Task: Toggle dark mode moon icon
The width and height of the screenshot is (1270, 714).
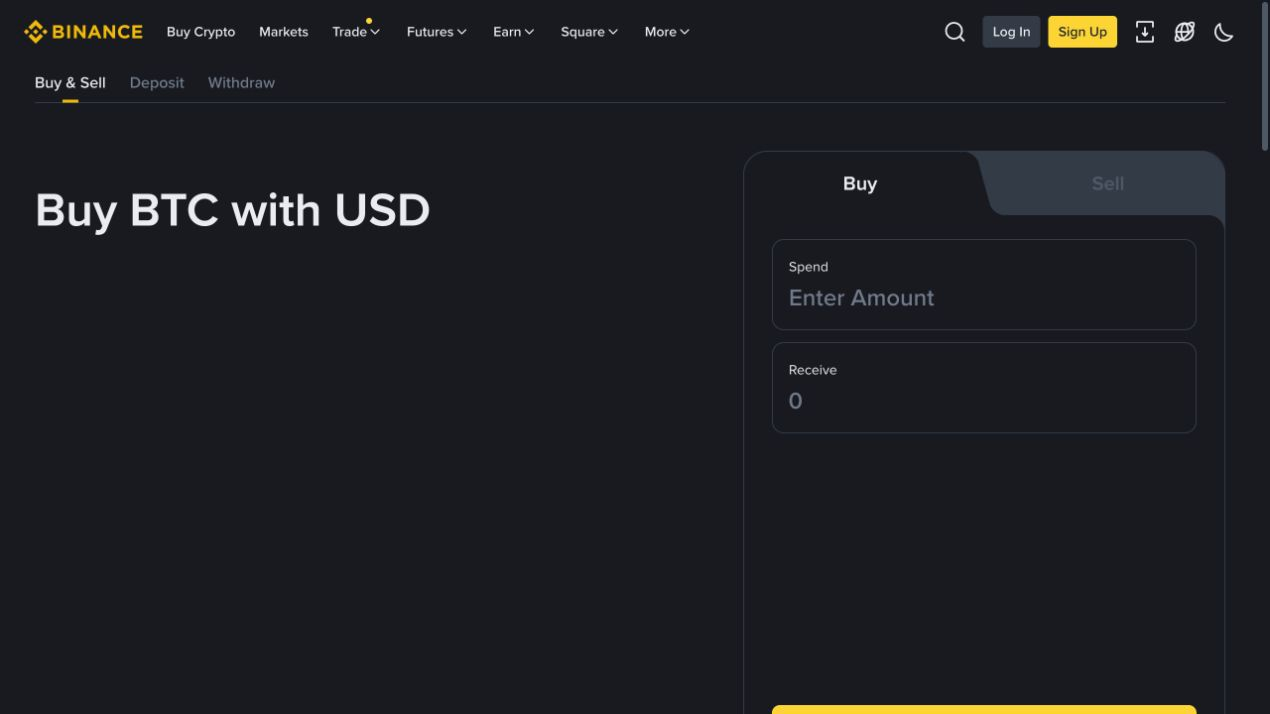Action: [x=1224, y=32]
